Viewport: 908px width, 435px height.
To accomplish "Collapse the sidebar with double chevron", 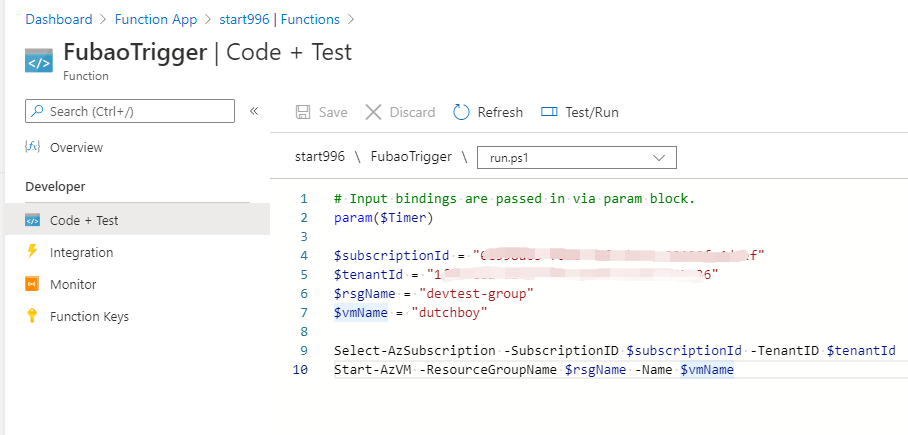I will [x=254, y=111].
